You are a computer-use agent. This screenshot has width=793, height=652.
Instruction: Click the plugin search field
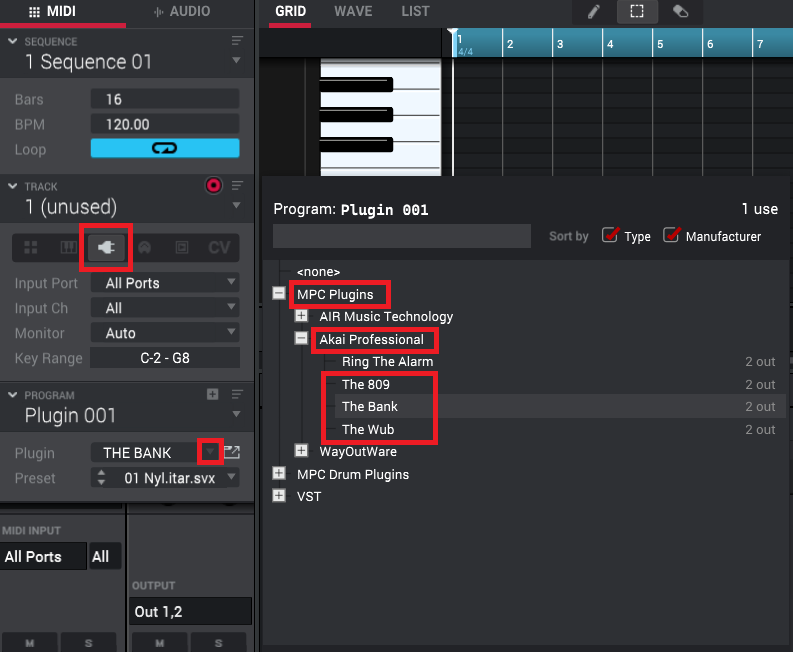[402, 236]
